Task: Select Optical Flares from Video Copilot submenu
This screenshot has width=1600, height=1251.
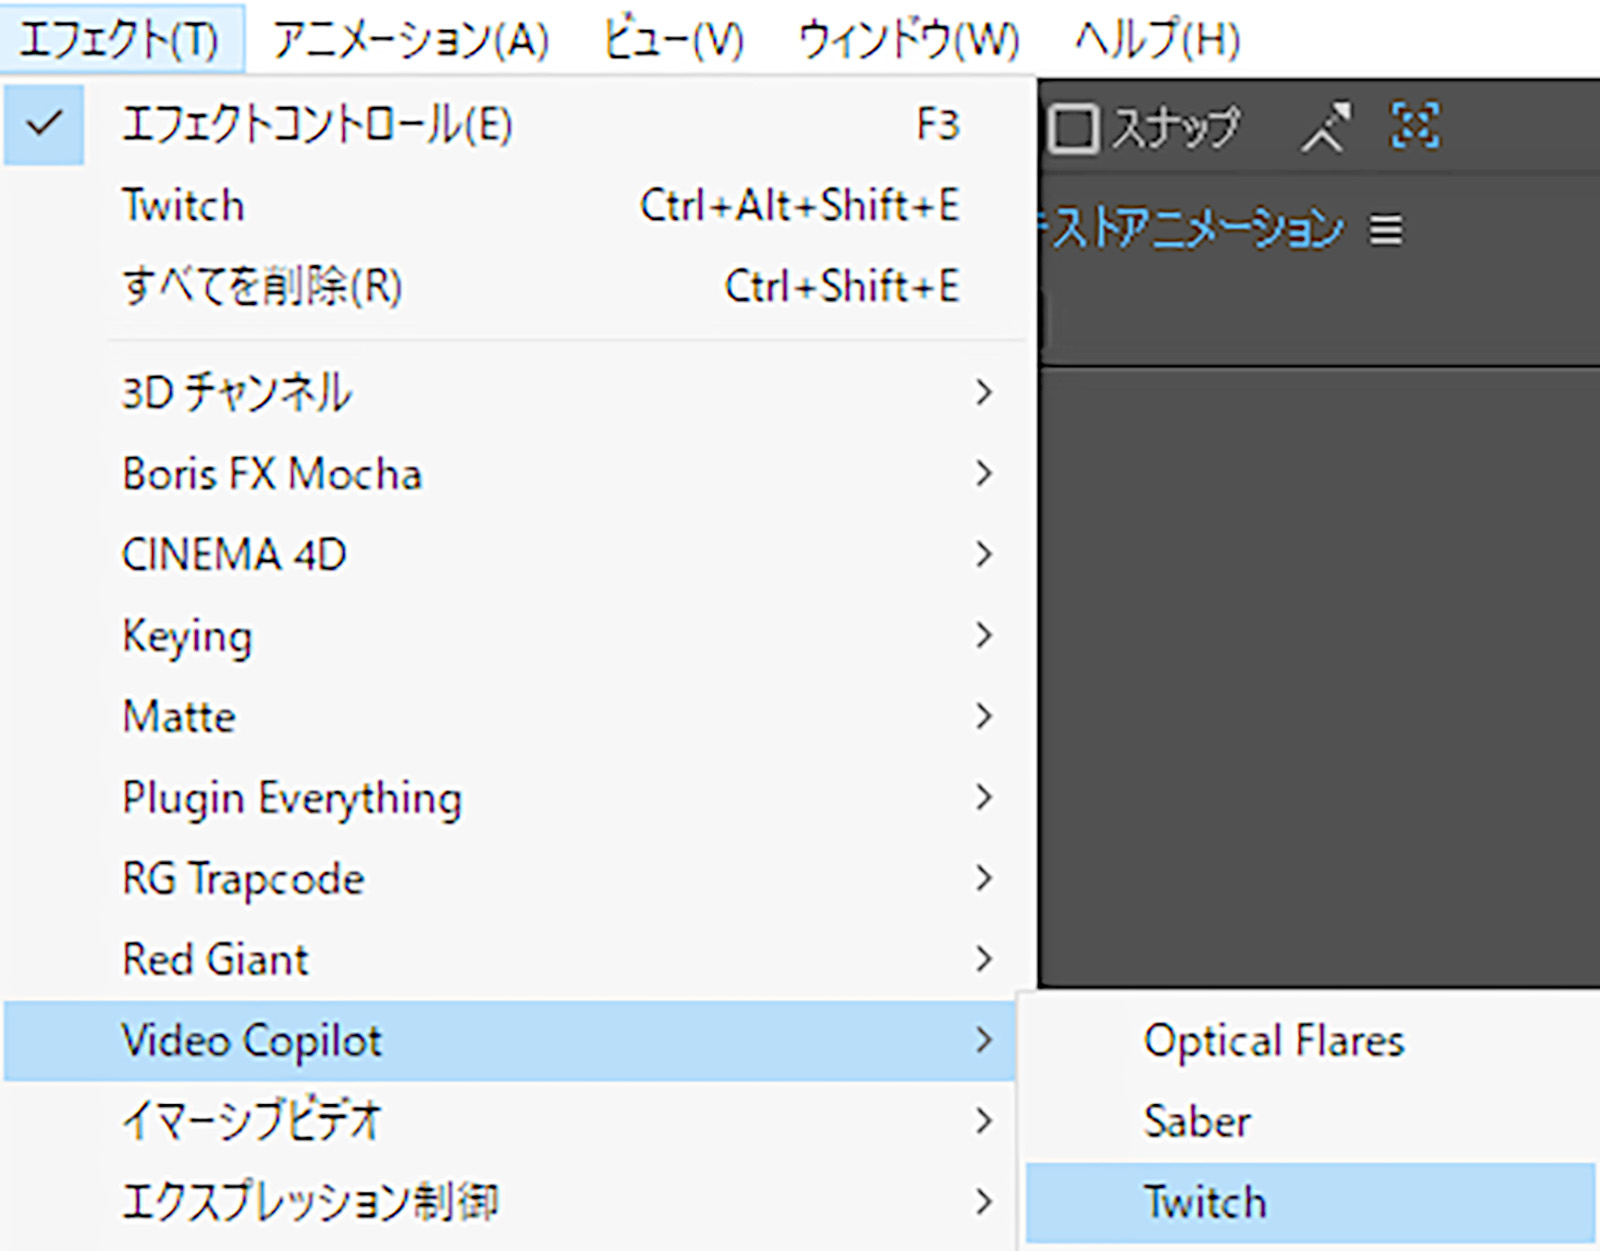Action: tap(1310, 1041)
